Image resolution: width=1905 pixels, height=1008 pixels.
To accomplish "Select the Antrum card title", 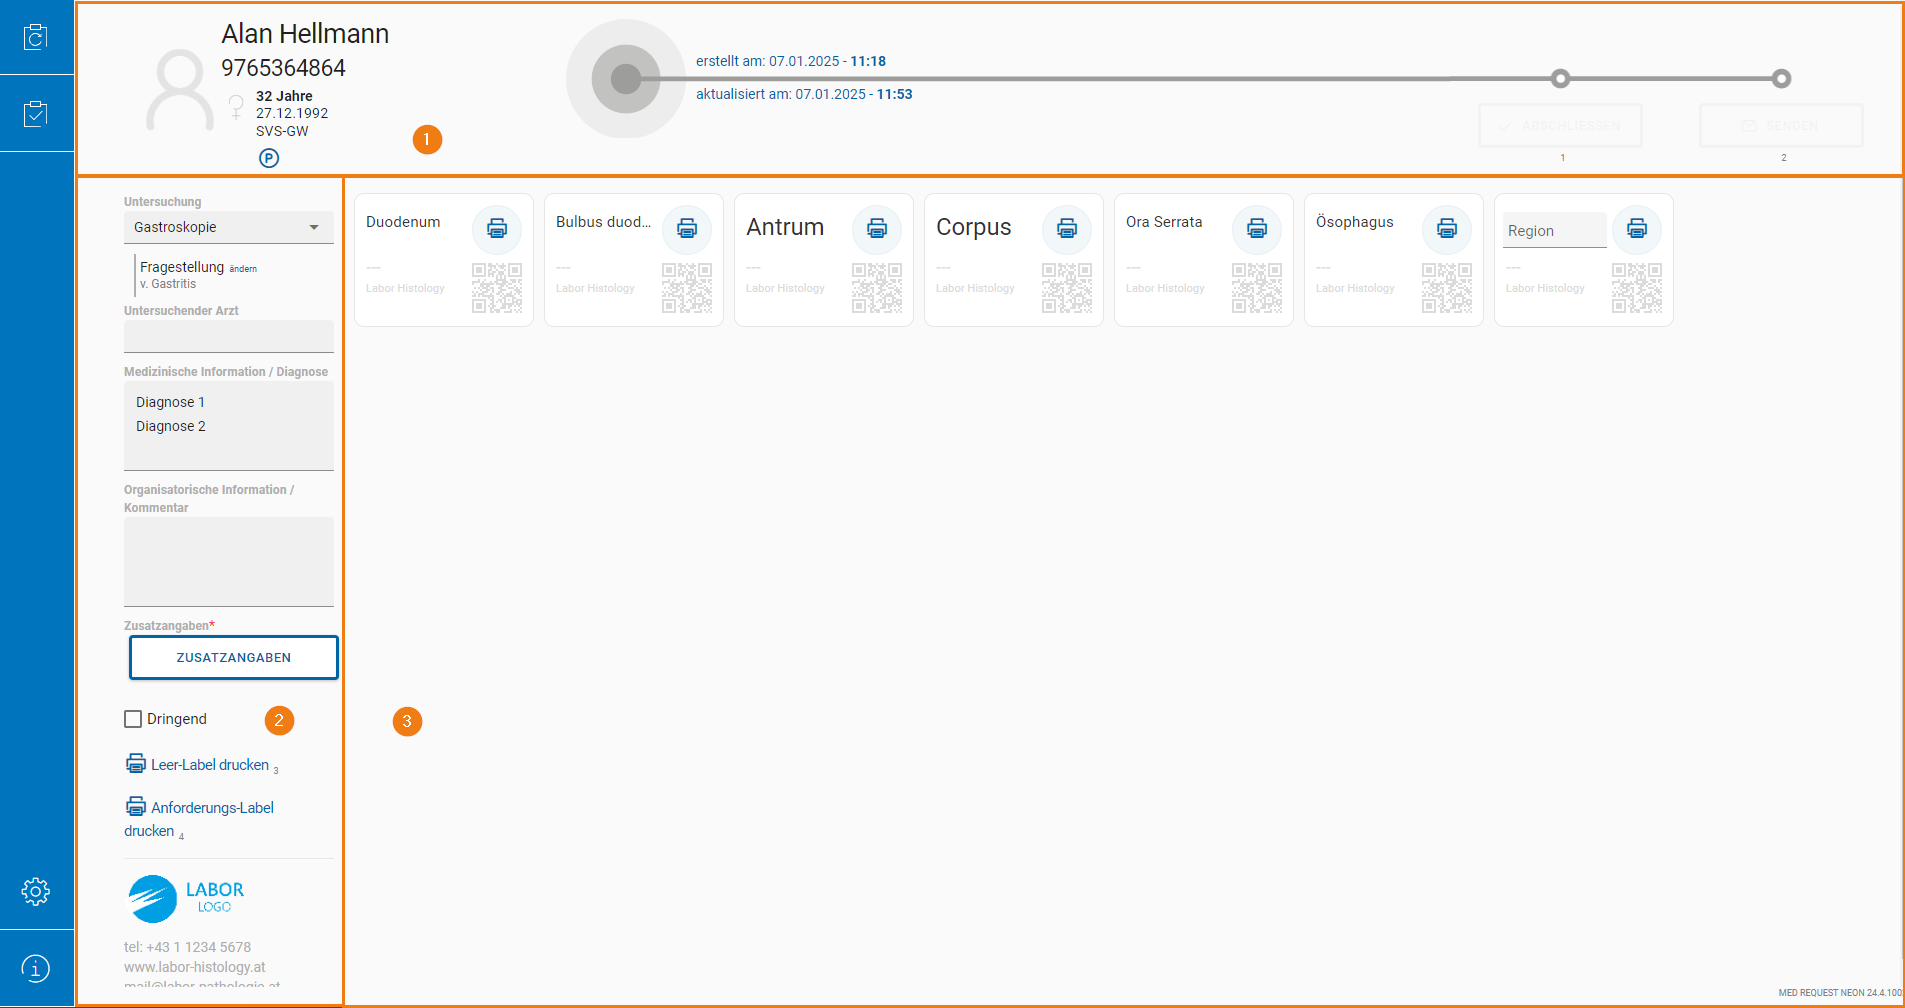I will 785,227.
